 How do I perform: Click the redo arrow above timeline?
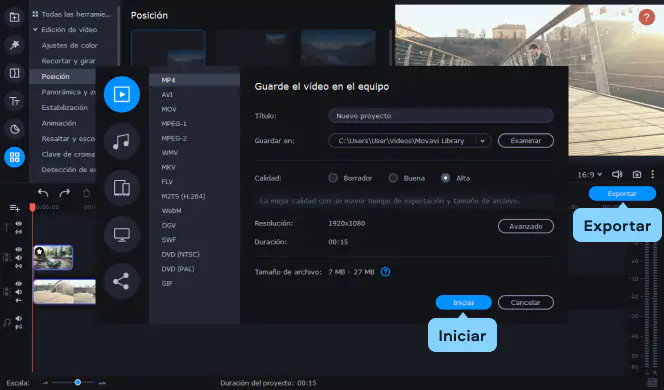(x=65, y=193)
